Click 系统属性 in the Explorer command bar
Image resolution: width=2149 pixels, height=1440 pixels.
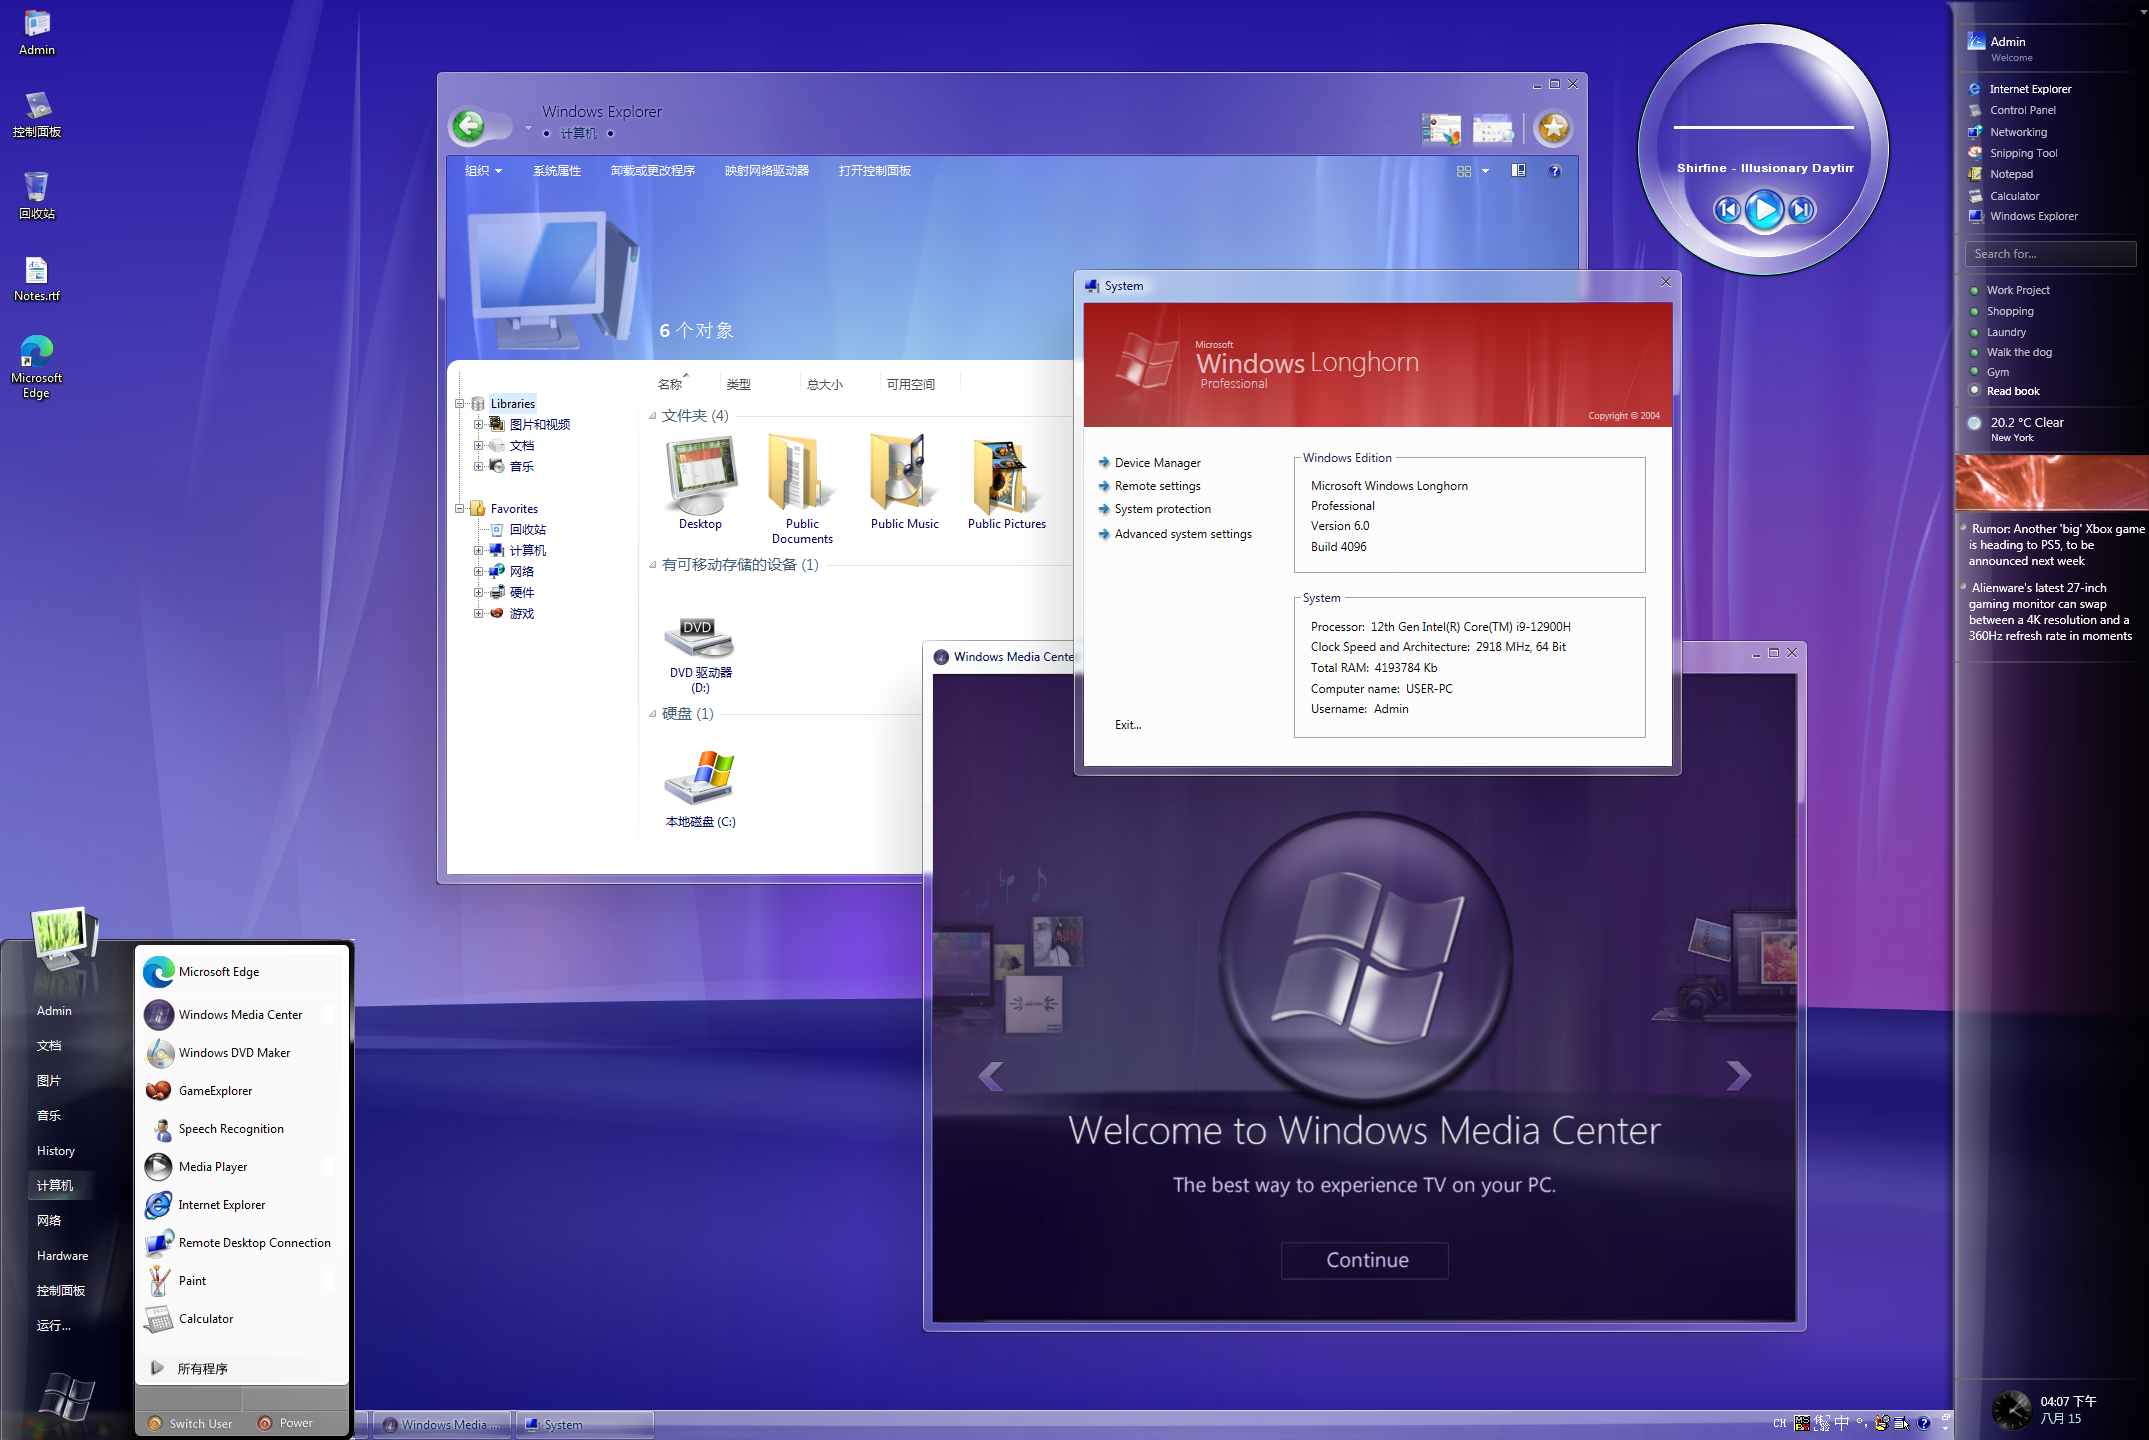coord(557,171)
